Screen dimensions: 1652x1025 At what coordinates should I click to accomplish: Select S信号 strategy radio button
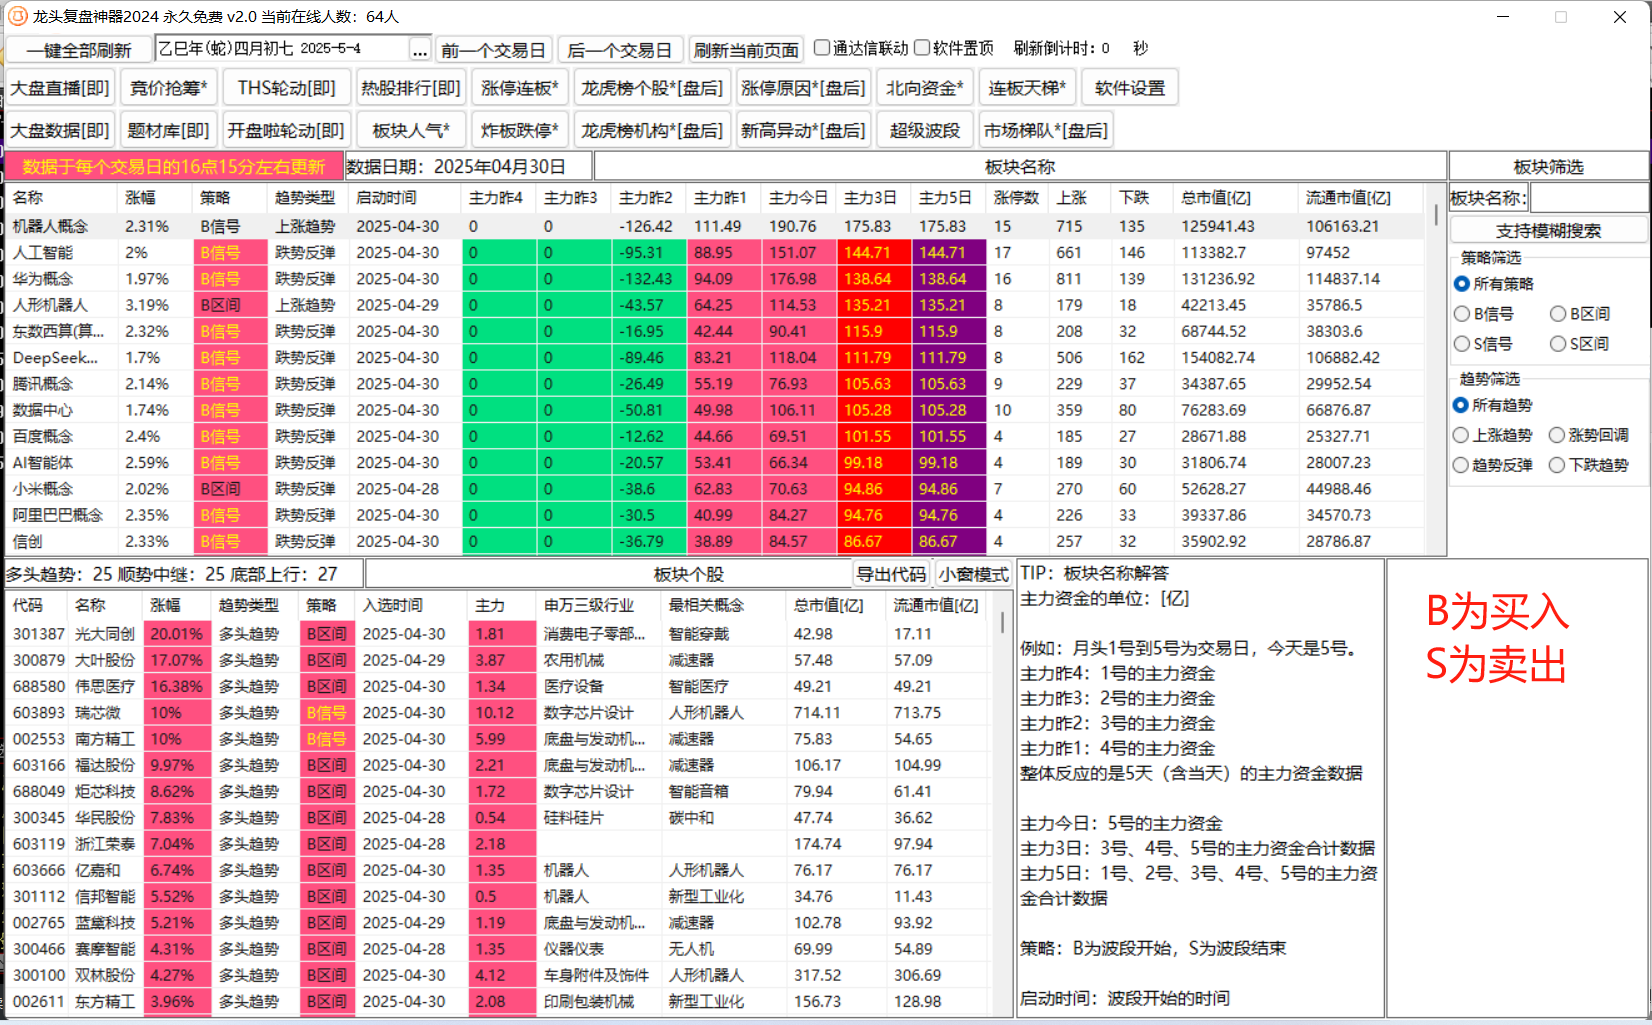click(x=1462, y=344)
